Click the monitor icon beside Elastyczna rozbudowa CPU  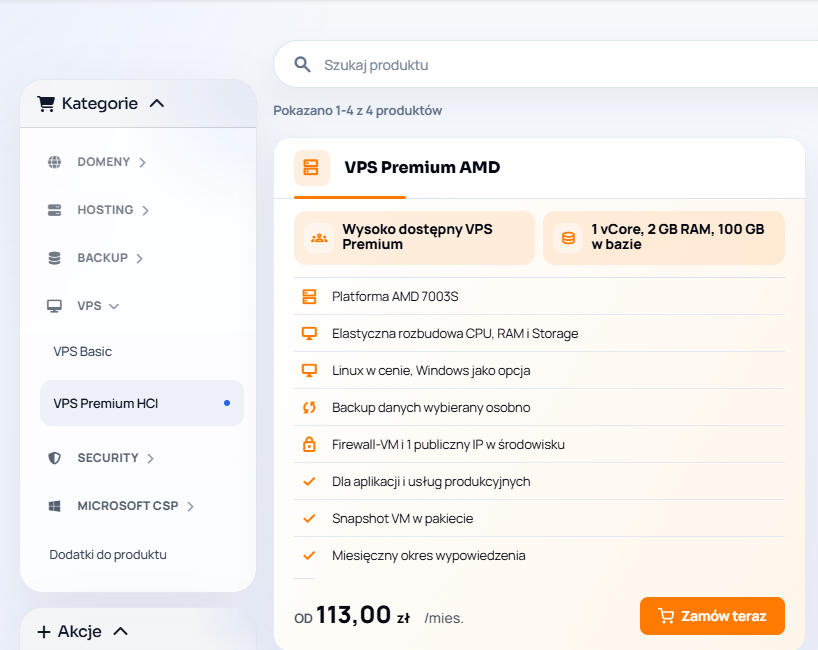point(309,333)
